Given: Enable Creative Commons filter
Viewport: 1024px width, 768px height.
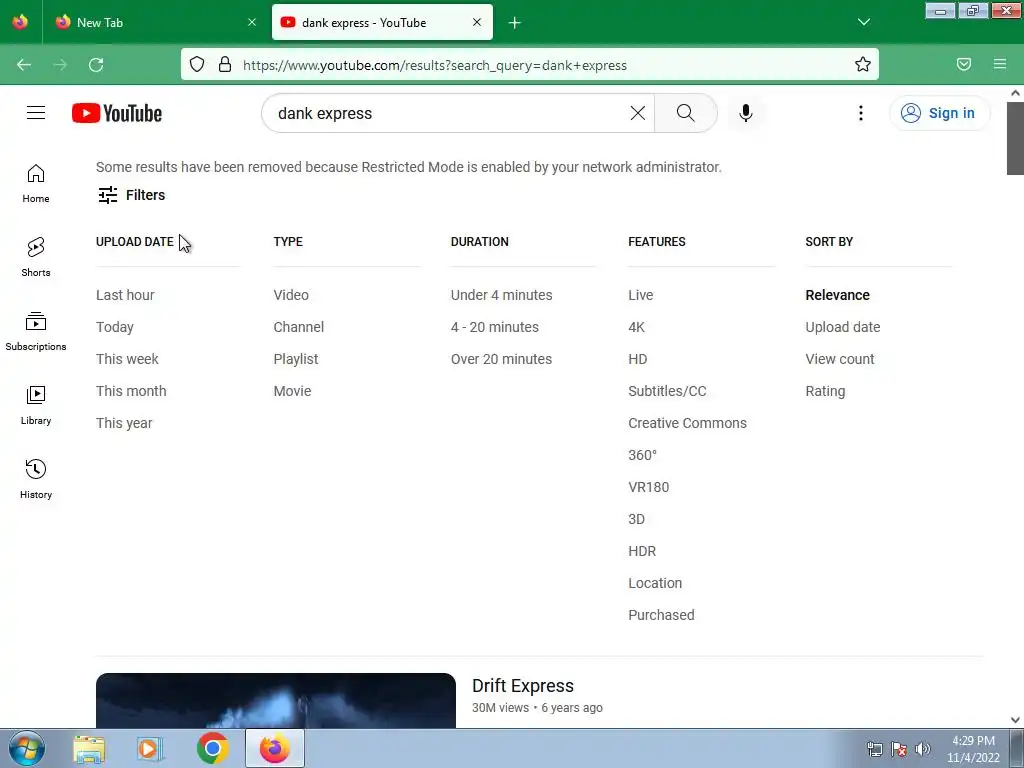Looking at the screenshot, I should [x=688, y=423].
